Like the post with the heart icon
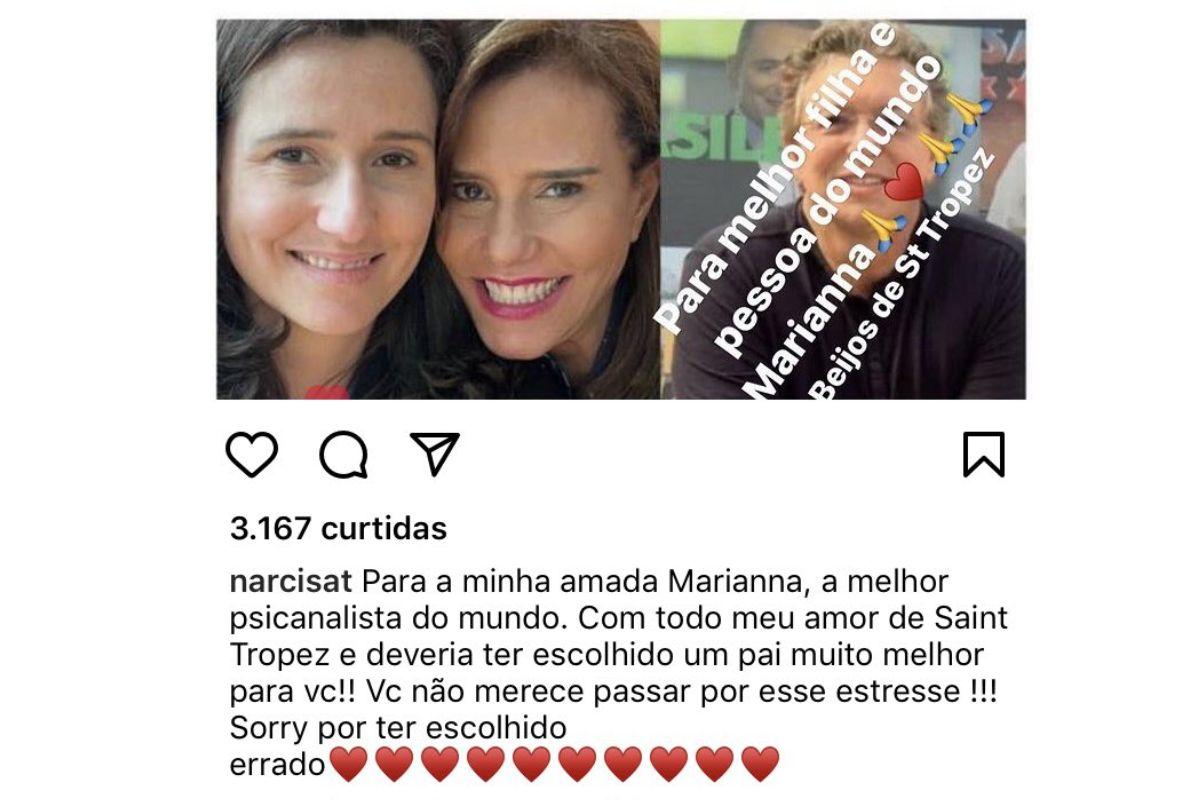Screen dimensions: 1200x800 [251, 455]
